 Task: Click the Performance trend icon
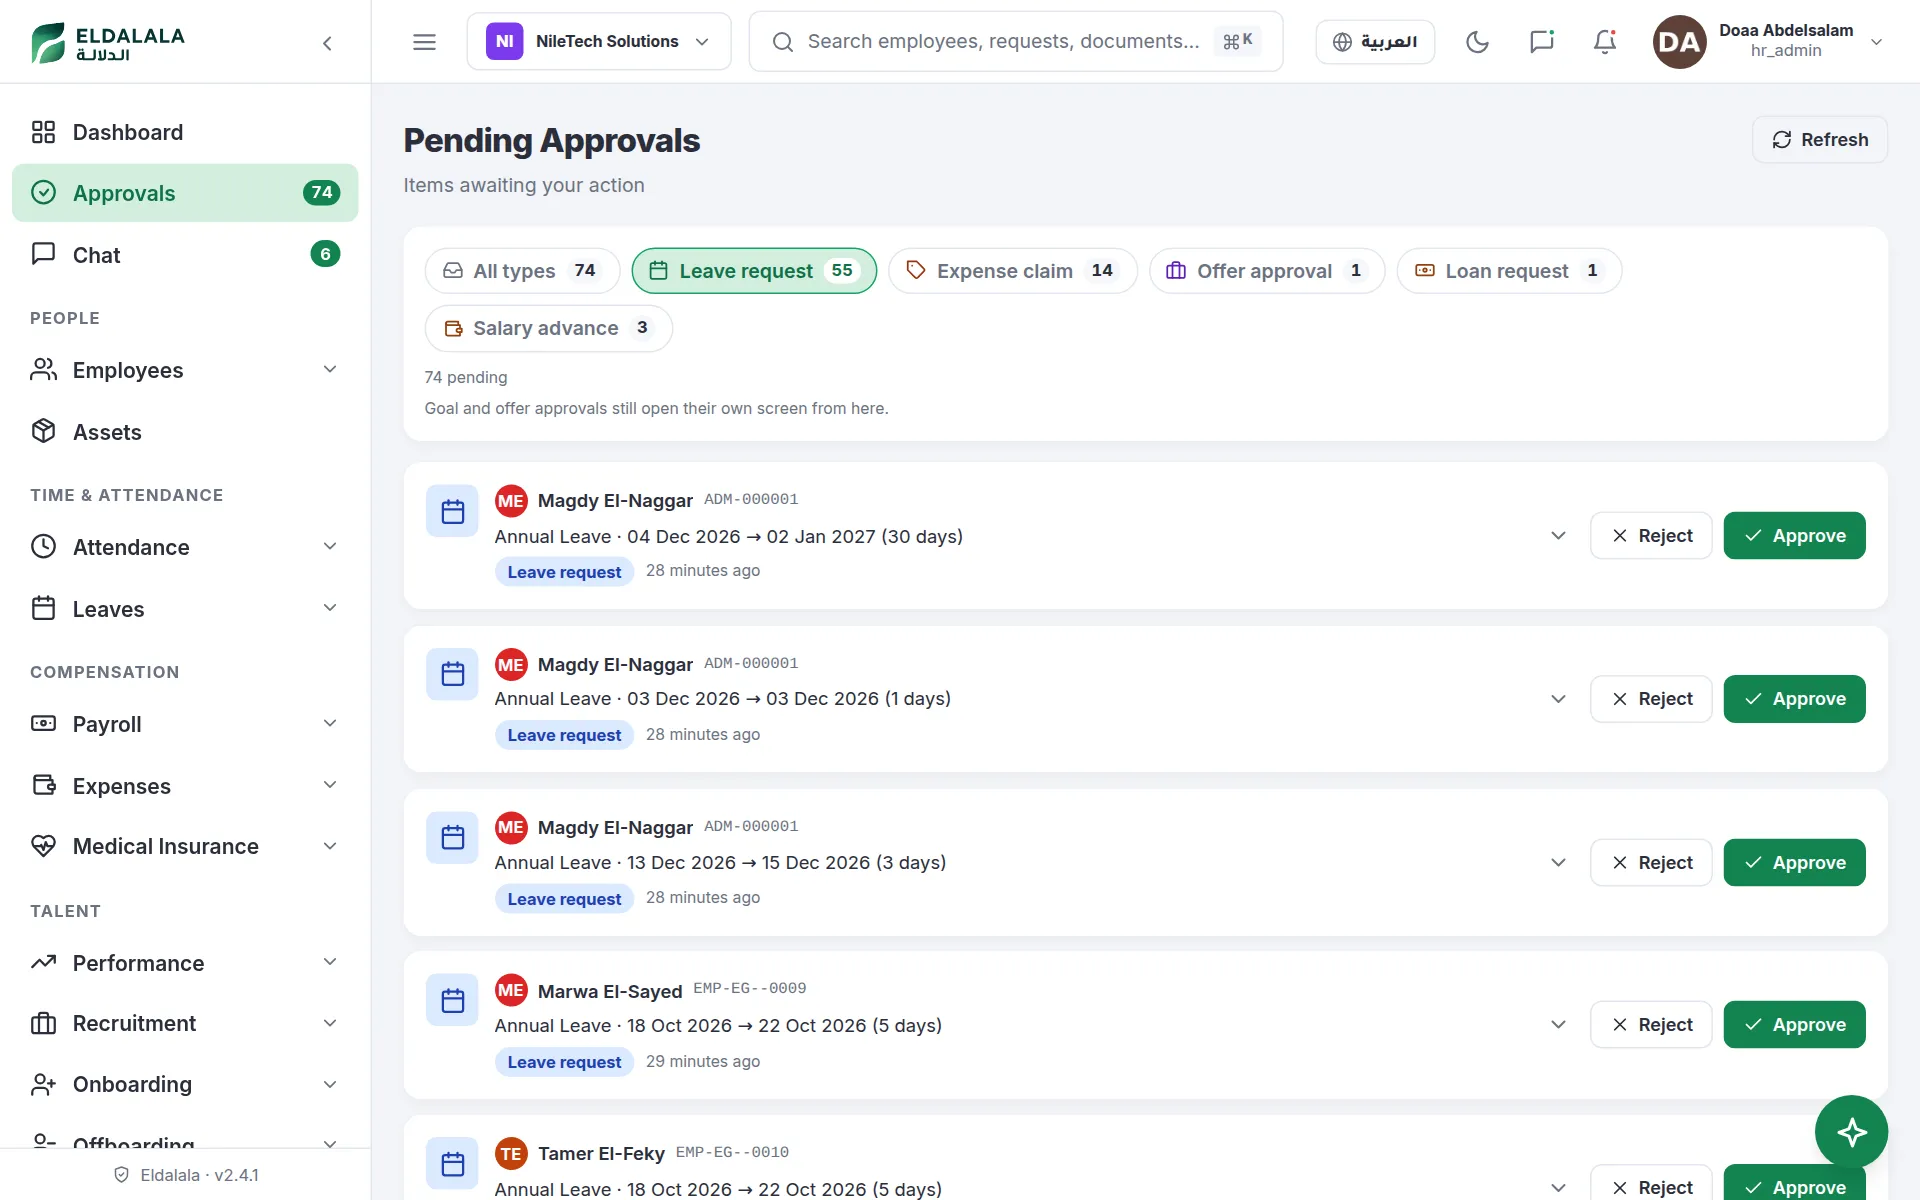(x=43, y=962)
